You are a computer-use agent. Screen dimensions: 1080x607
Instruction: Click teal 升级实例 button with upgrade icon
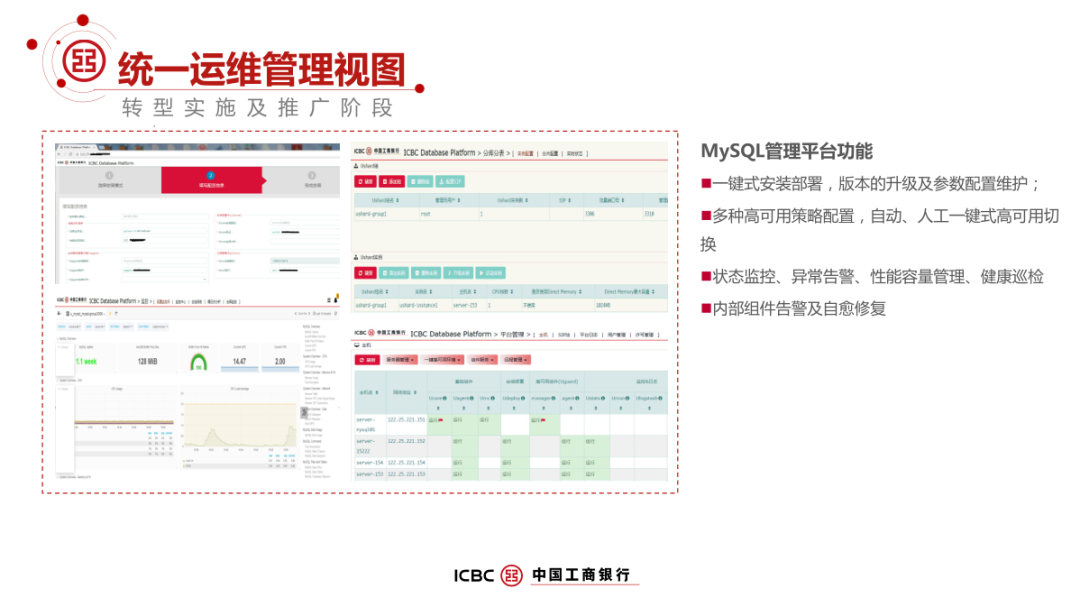458,273
